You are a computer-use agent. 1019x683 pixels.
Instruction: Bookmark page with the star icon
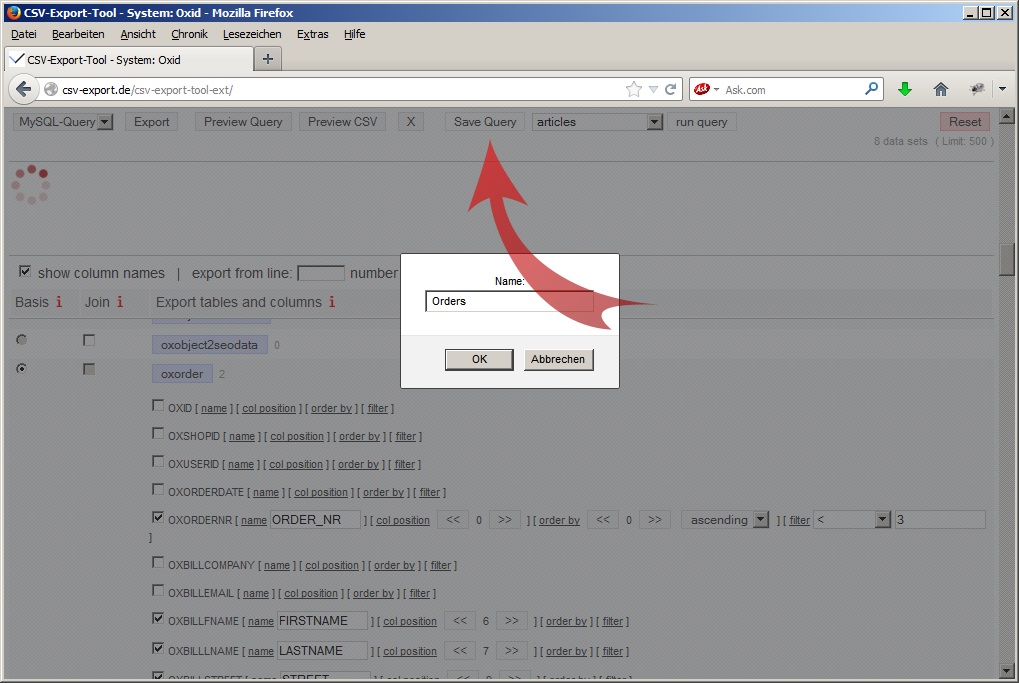(634, 89)
